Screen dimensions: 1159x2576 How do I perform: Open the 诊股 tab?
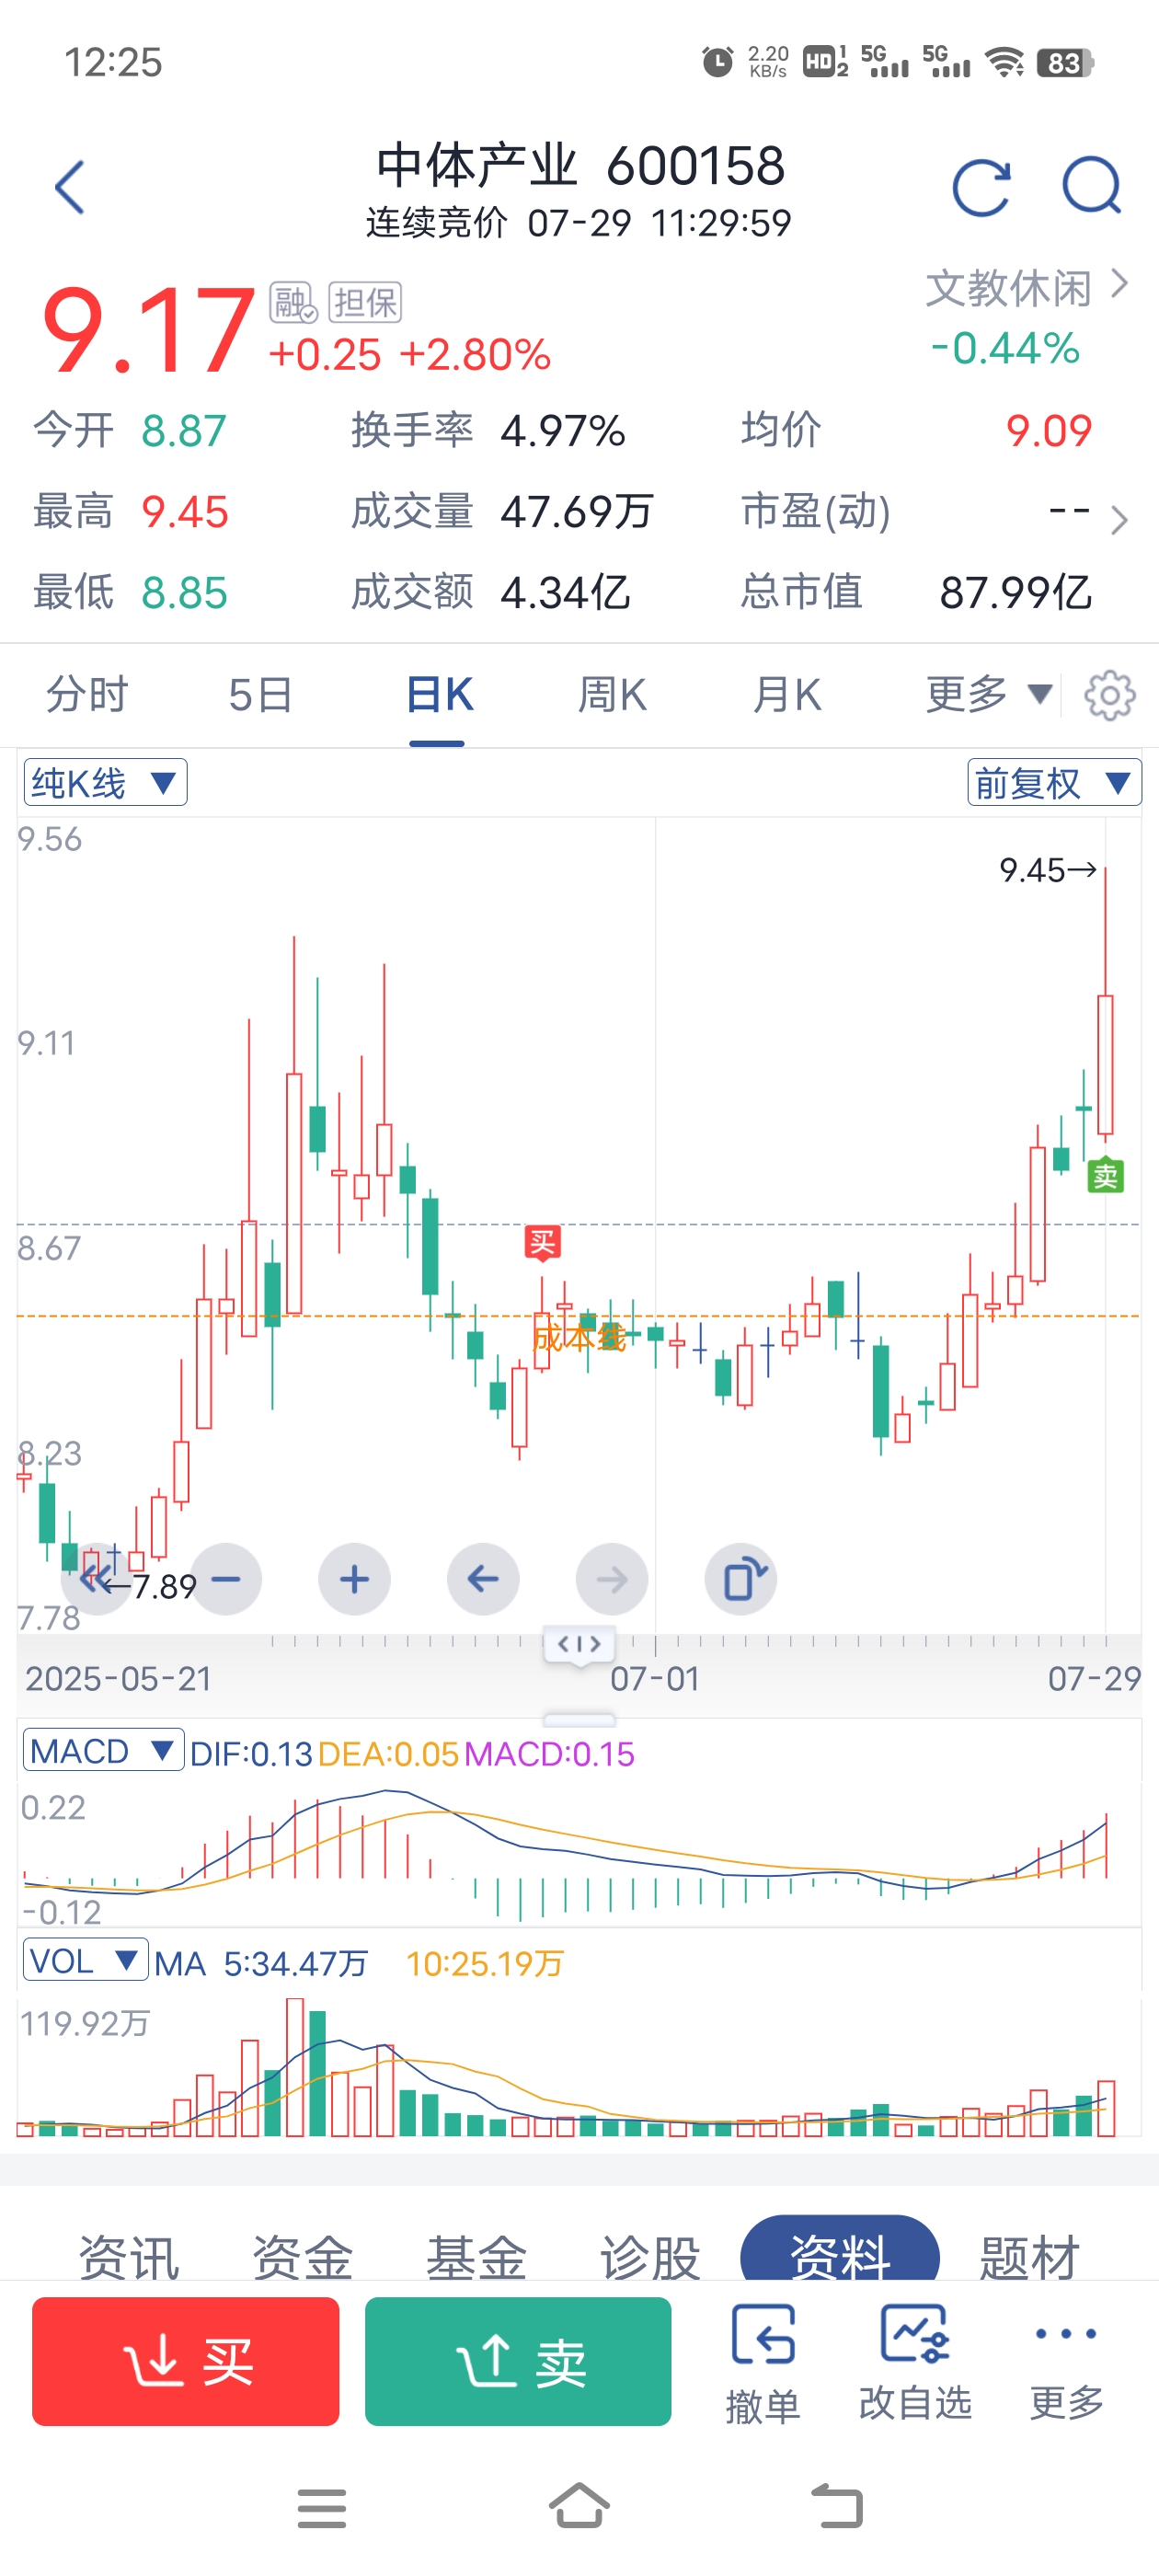(x=650, y=2257)
